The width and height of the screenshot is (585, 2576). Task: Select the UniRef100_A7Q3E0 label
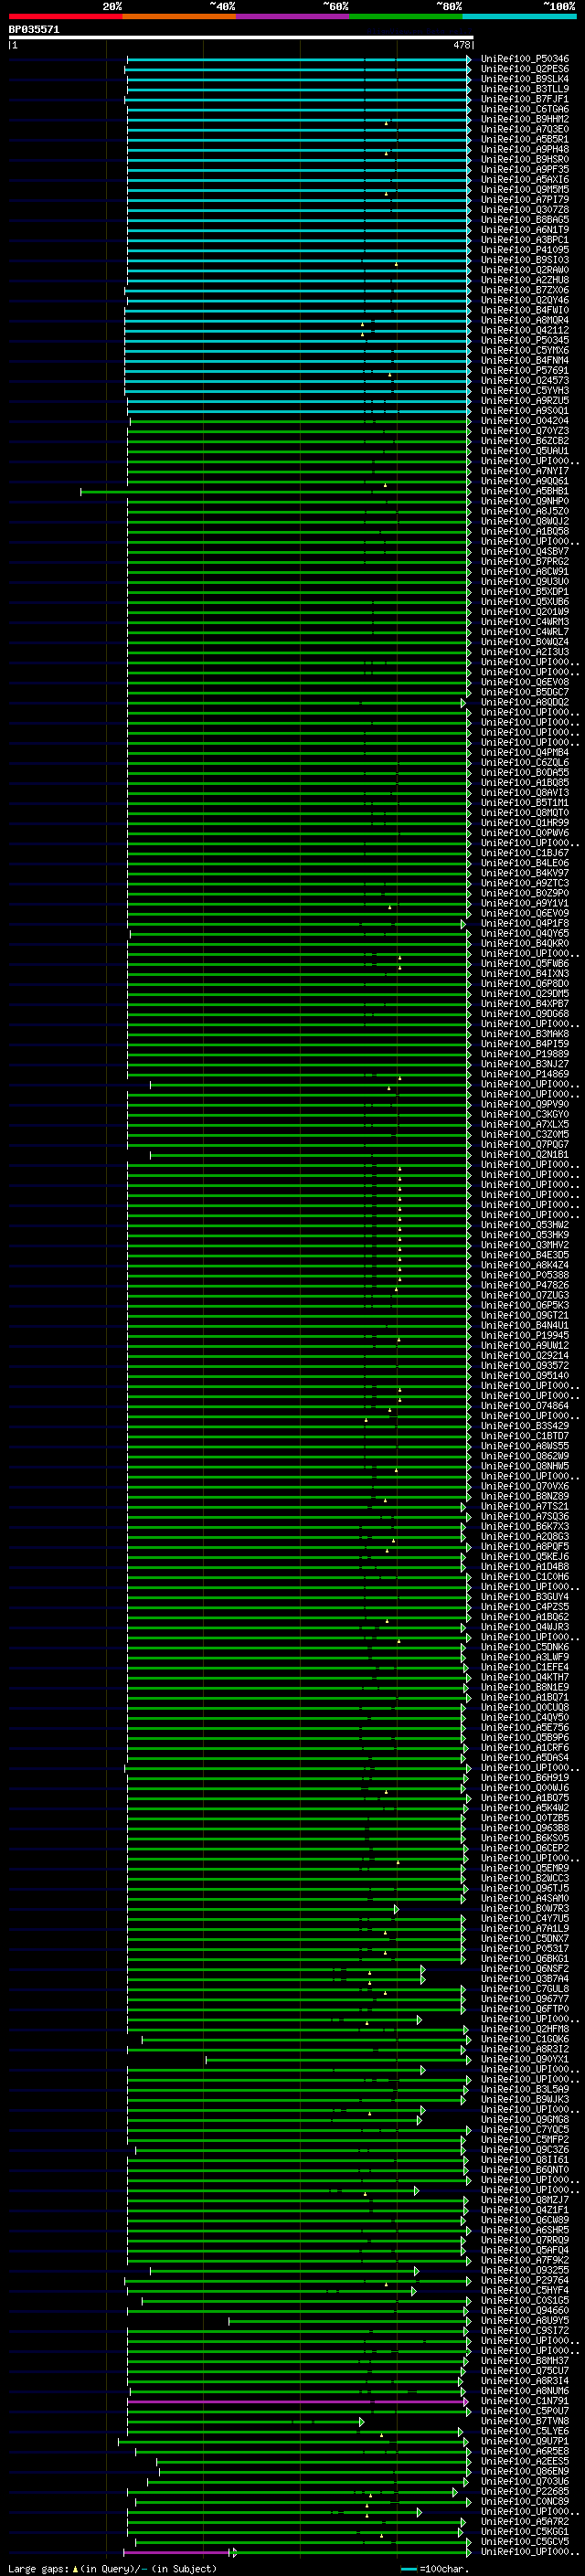(x=525, y=129)
